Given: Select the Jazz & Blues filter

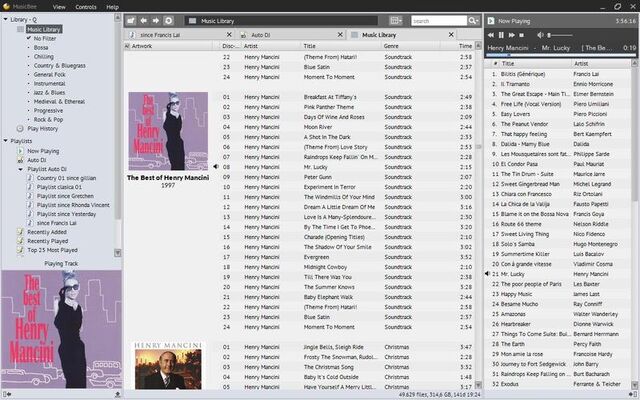Looking at the screenshot, I should (49, 92).
